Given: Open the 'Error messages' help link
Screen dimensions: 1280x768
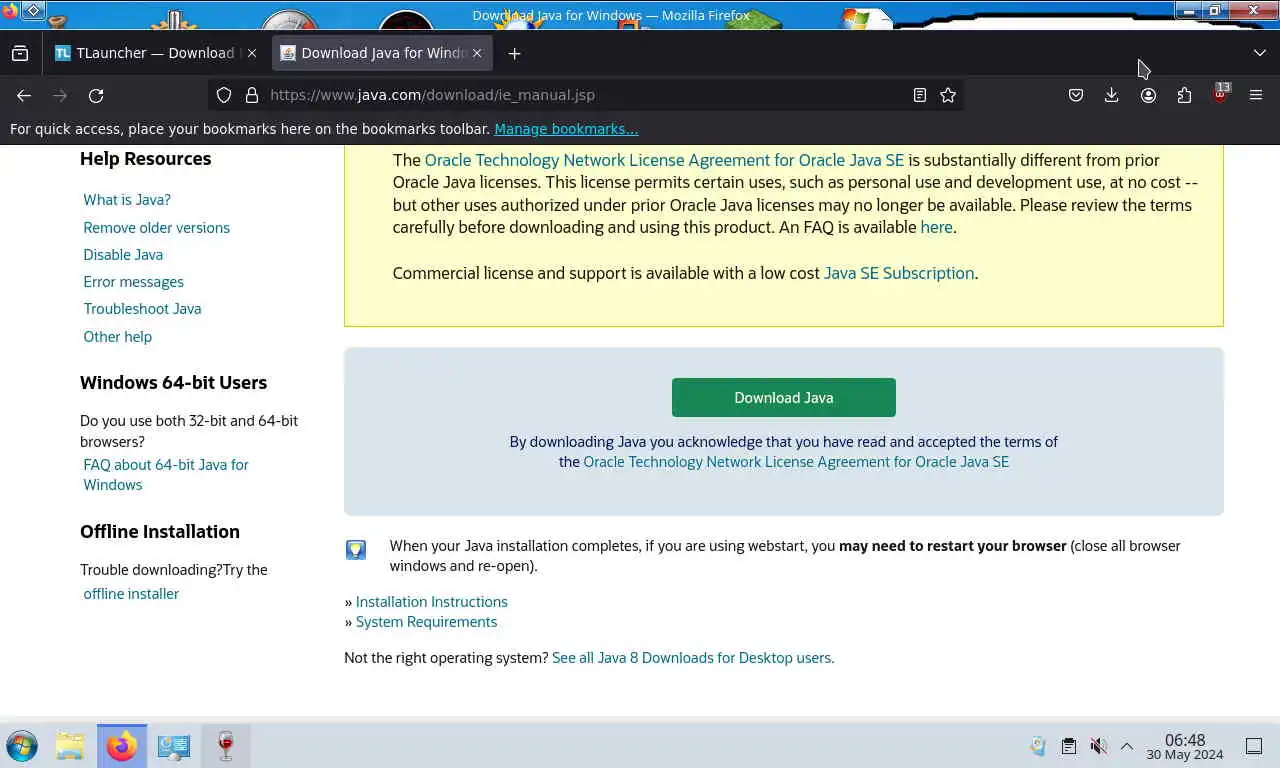Looking at the screenshot, I should click(133, 282).
